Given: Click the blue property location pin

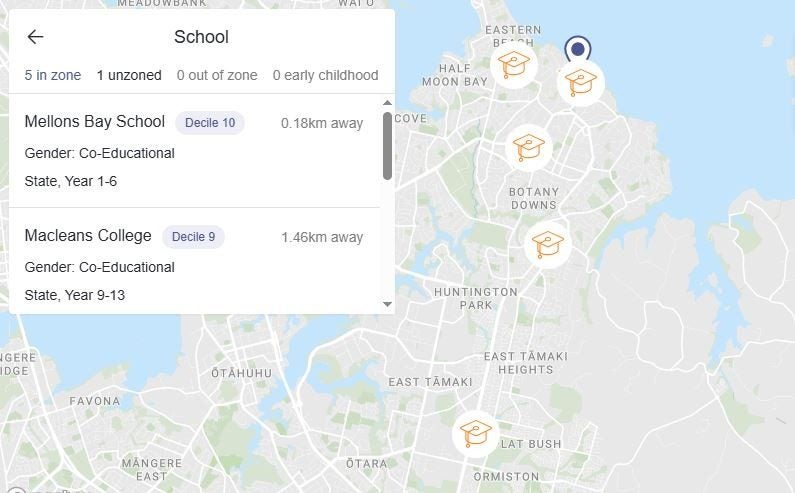Looking at the screenshot, I should click(x=577, y=50).
